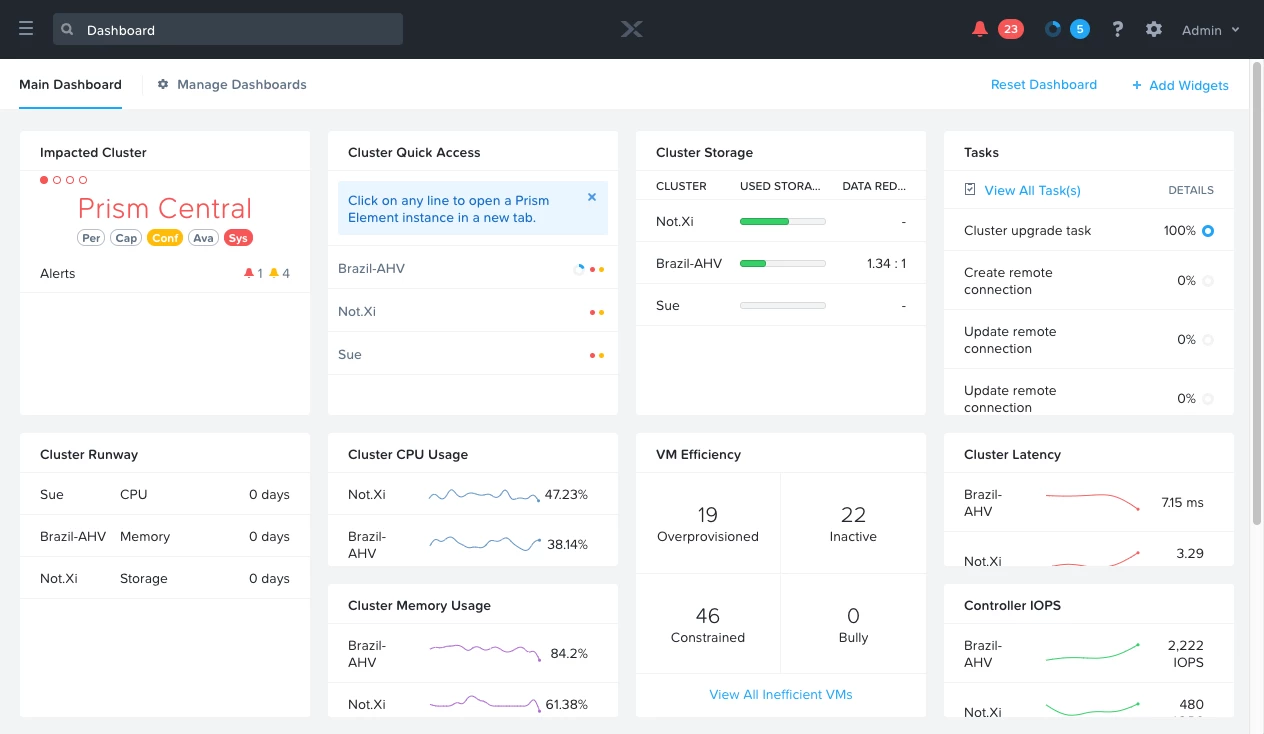The height and width of the screenshot is (734, 1264).
Task: Click the Reset Dashboard link
Action: pos(1044,84)
